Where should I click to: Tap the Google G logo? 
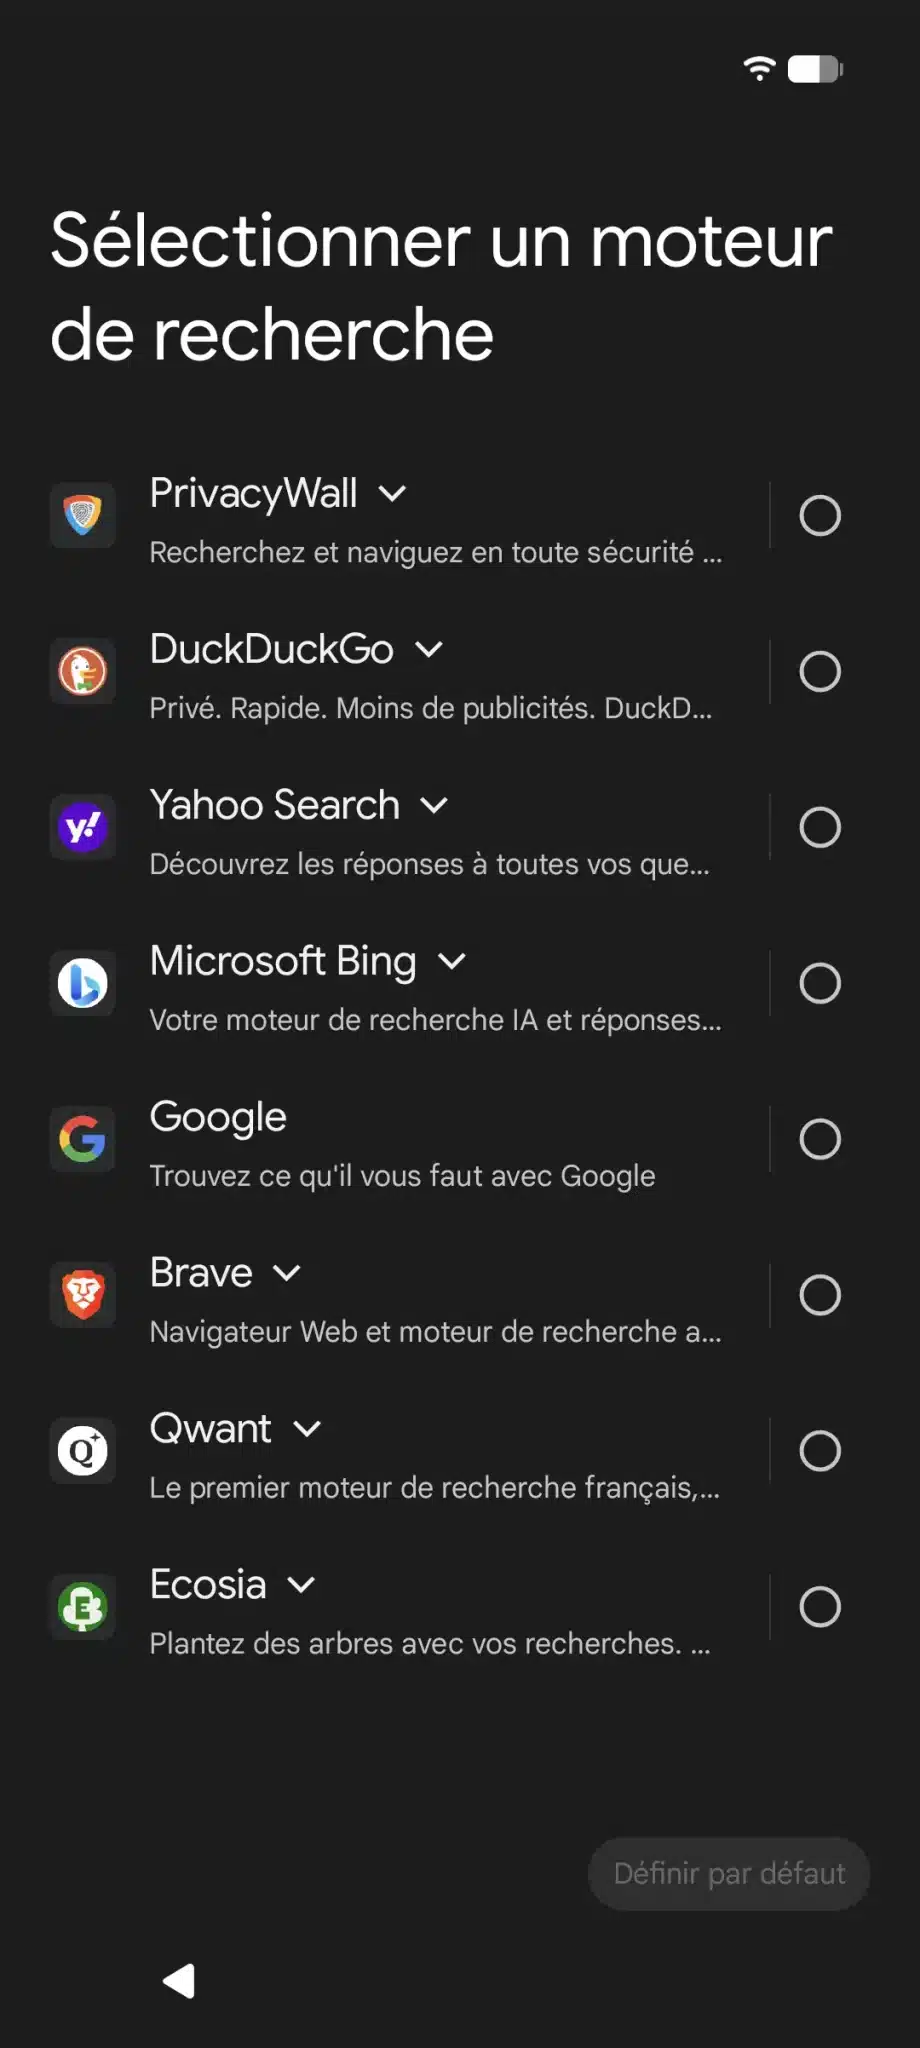[x=83, y=1139]
